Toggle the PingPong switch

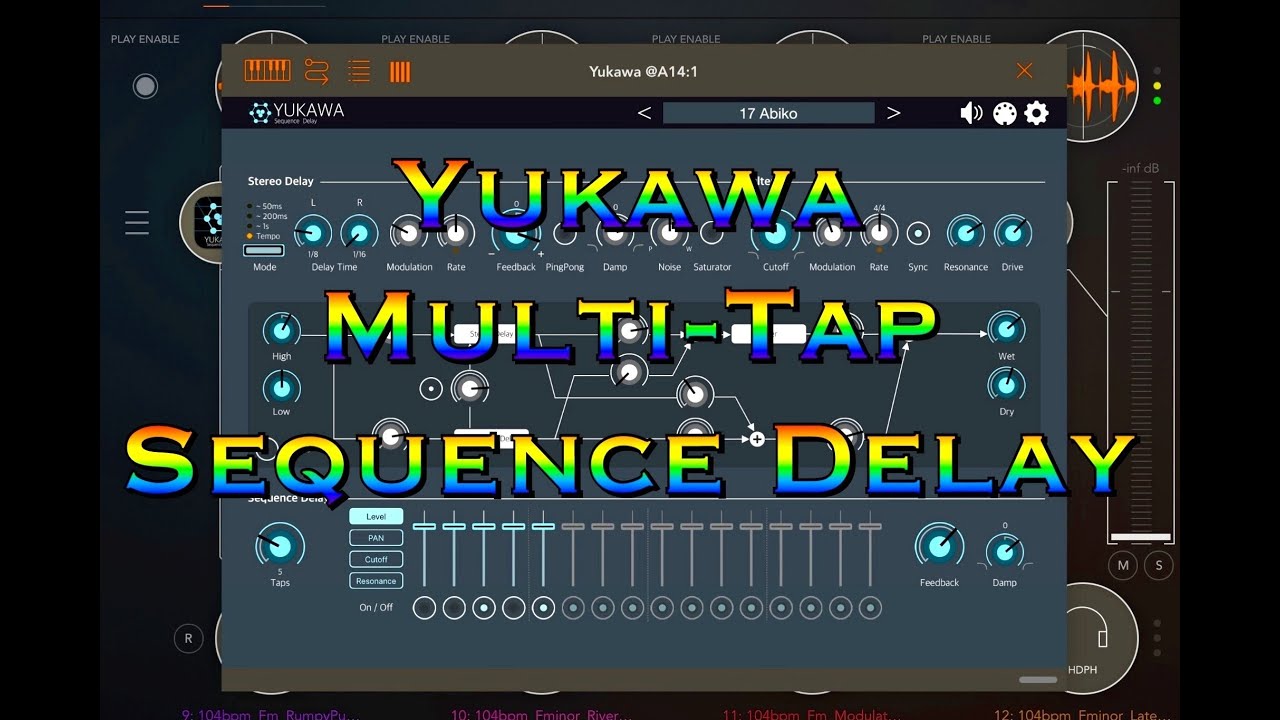[565, 234]
